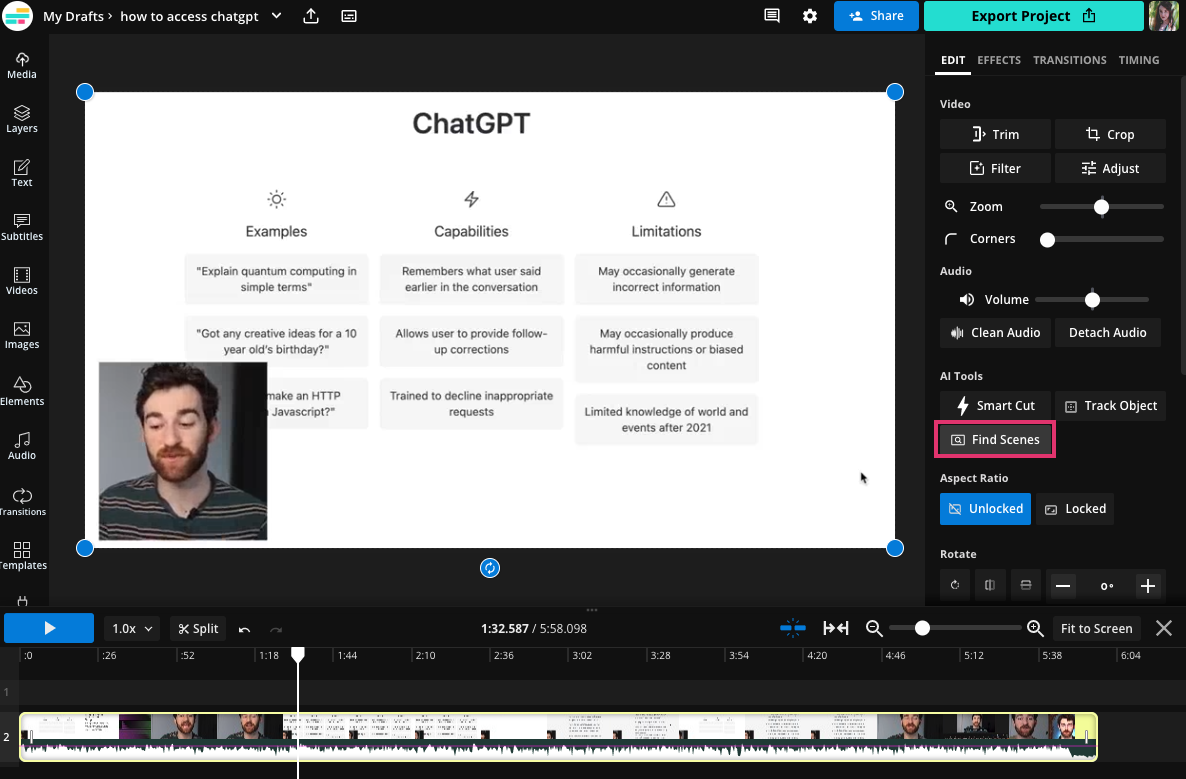This screenshot has width=1186, height=779.
Task: Click Find Scenes under AI Tools
Action: click(995, 439)
